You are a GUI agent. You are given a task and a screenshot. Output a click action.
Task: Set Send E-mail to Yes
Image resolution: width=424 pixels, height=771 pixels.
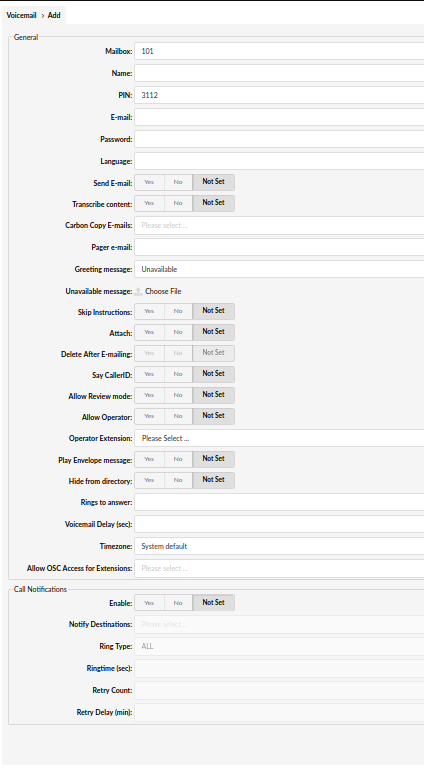149,182
